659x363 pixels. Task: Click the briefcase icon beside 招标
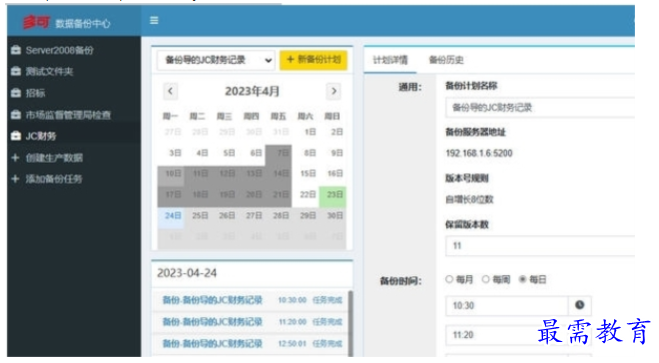pyautogui.click(x=16, y=92)
